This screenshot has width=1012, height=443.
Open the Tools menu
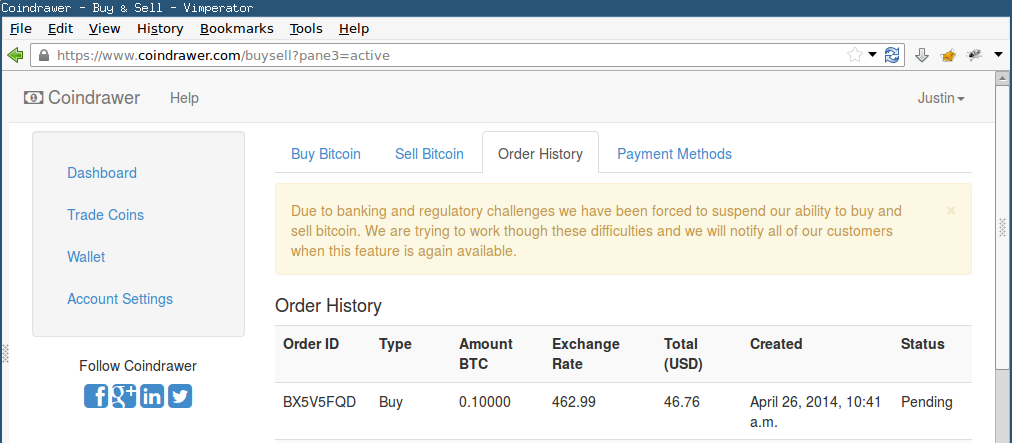[x=306, y=28]
